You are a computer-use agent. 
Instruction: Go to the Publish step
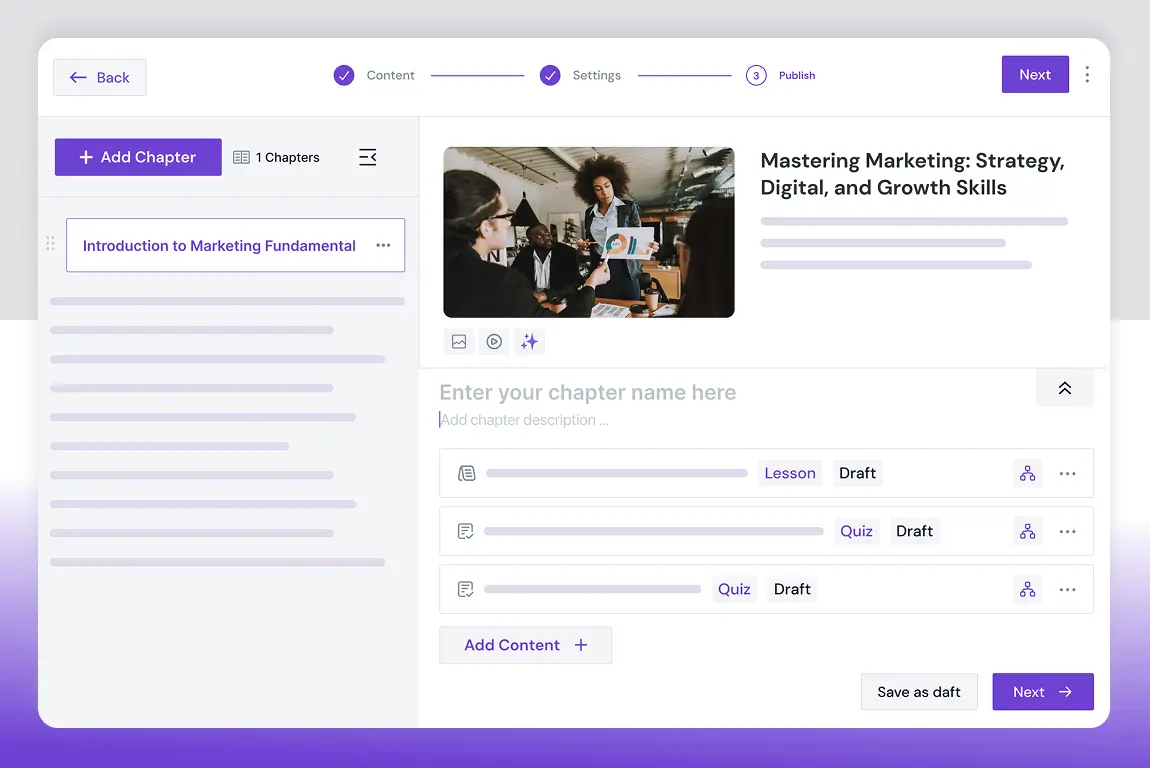[x=797, y=75]
